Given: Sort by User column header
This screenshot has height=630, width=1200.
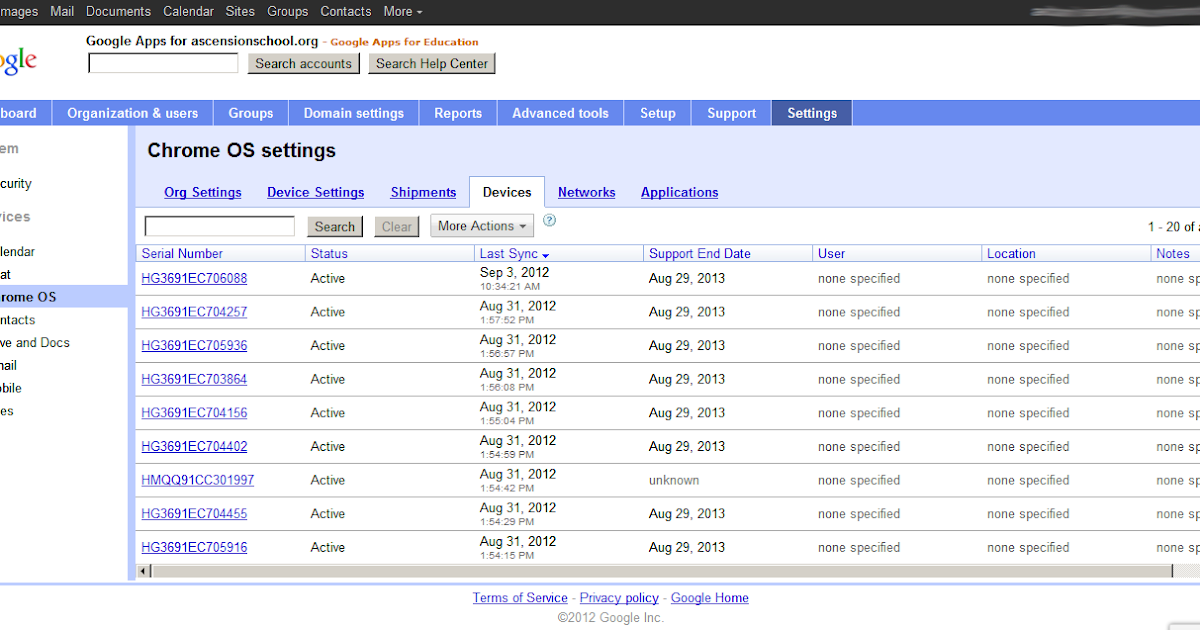Looking at the screenshot, I should tap(832, 254).
